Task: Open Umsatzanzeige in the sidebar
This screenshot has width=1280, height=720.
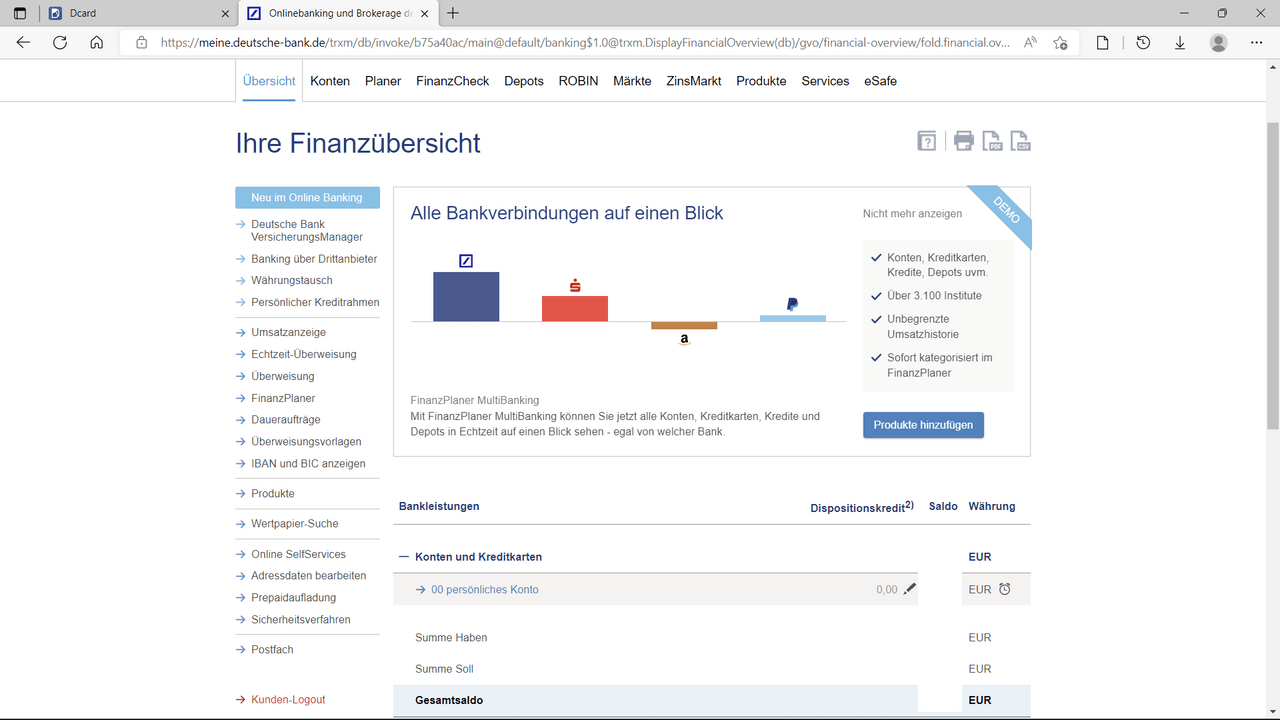Action: coord(288,332)
